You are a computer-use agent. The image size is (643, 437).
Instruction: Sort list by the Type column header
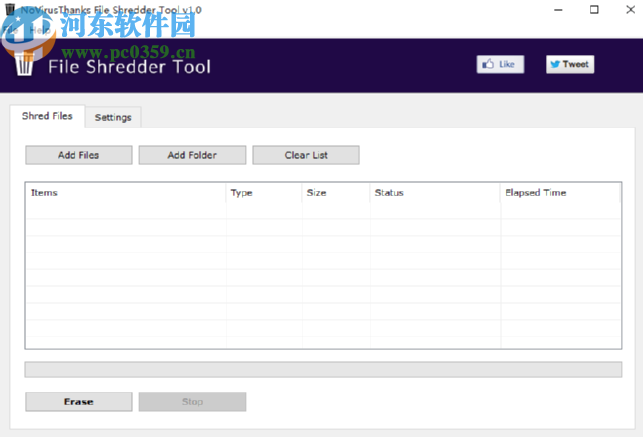[x=264, y=193]
